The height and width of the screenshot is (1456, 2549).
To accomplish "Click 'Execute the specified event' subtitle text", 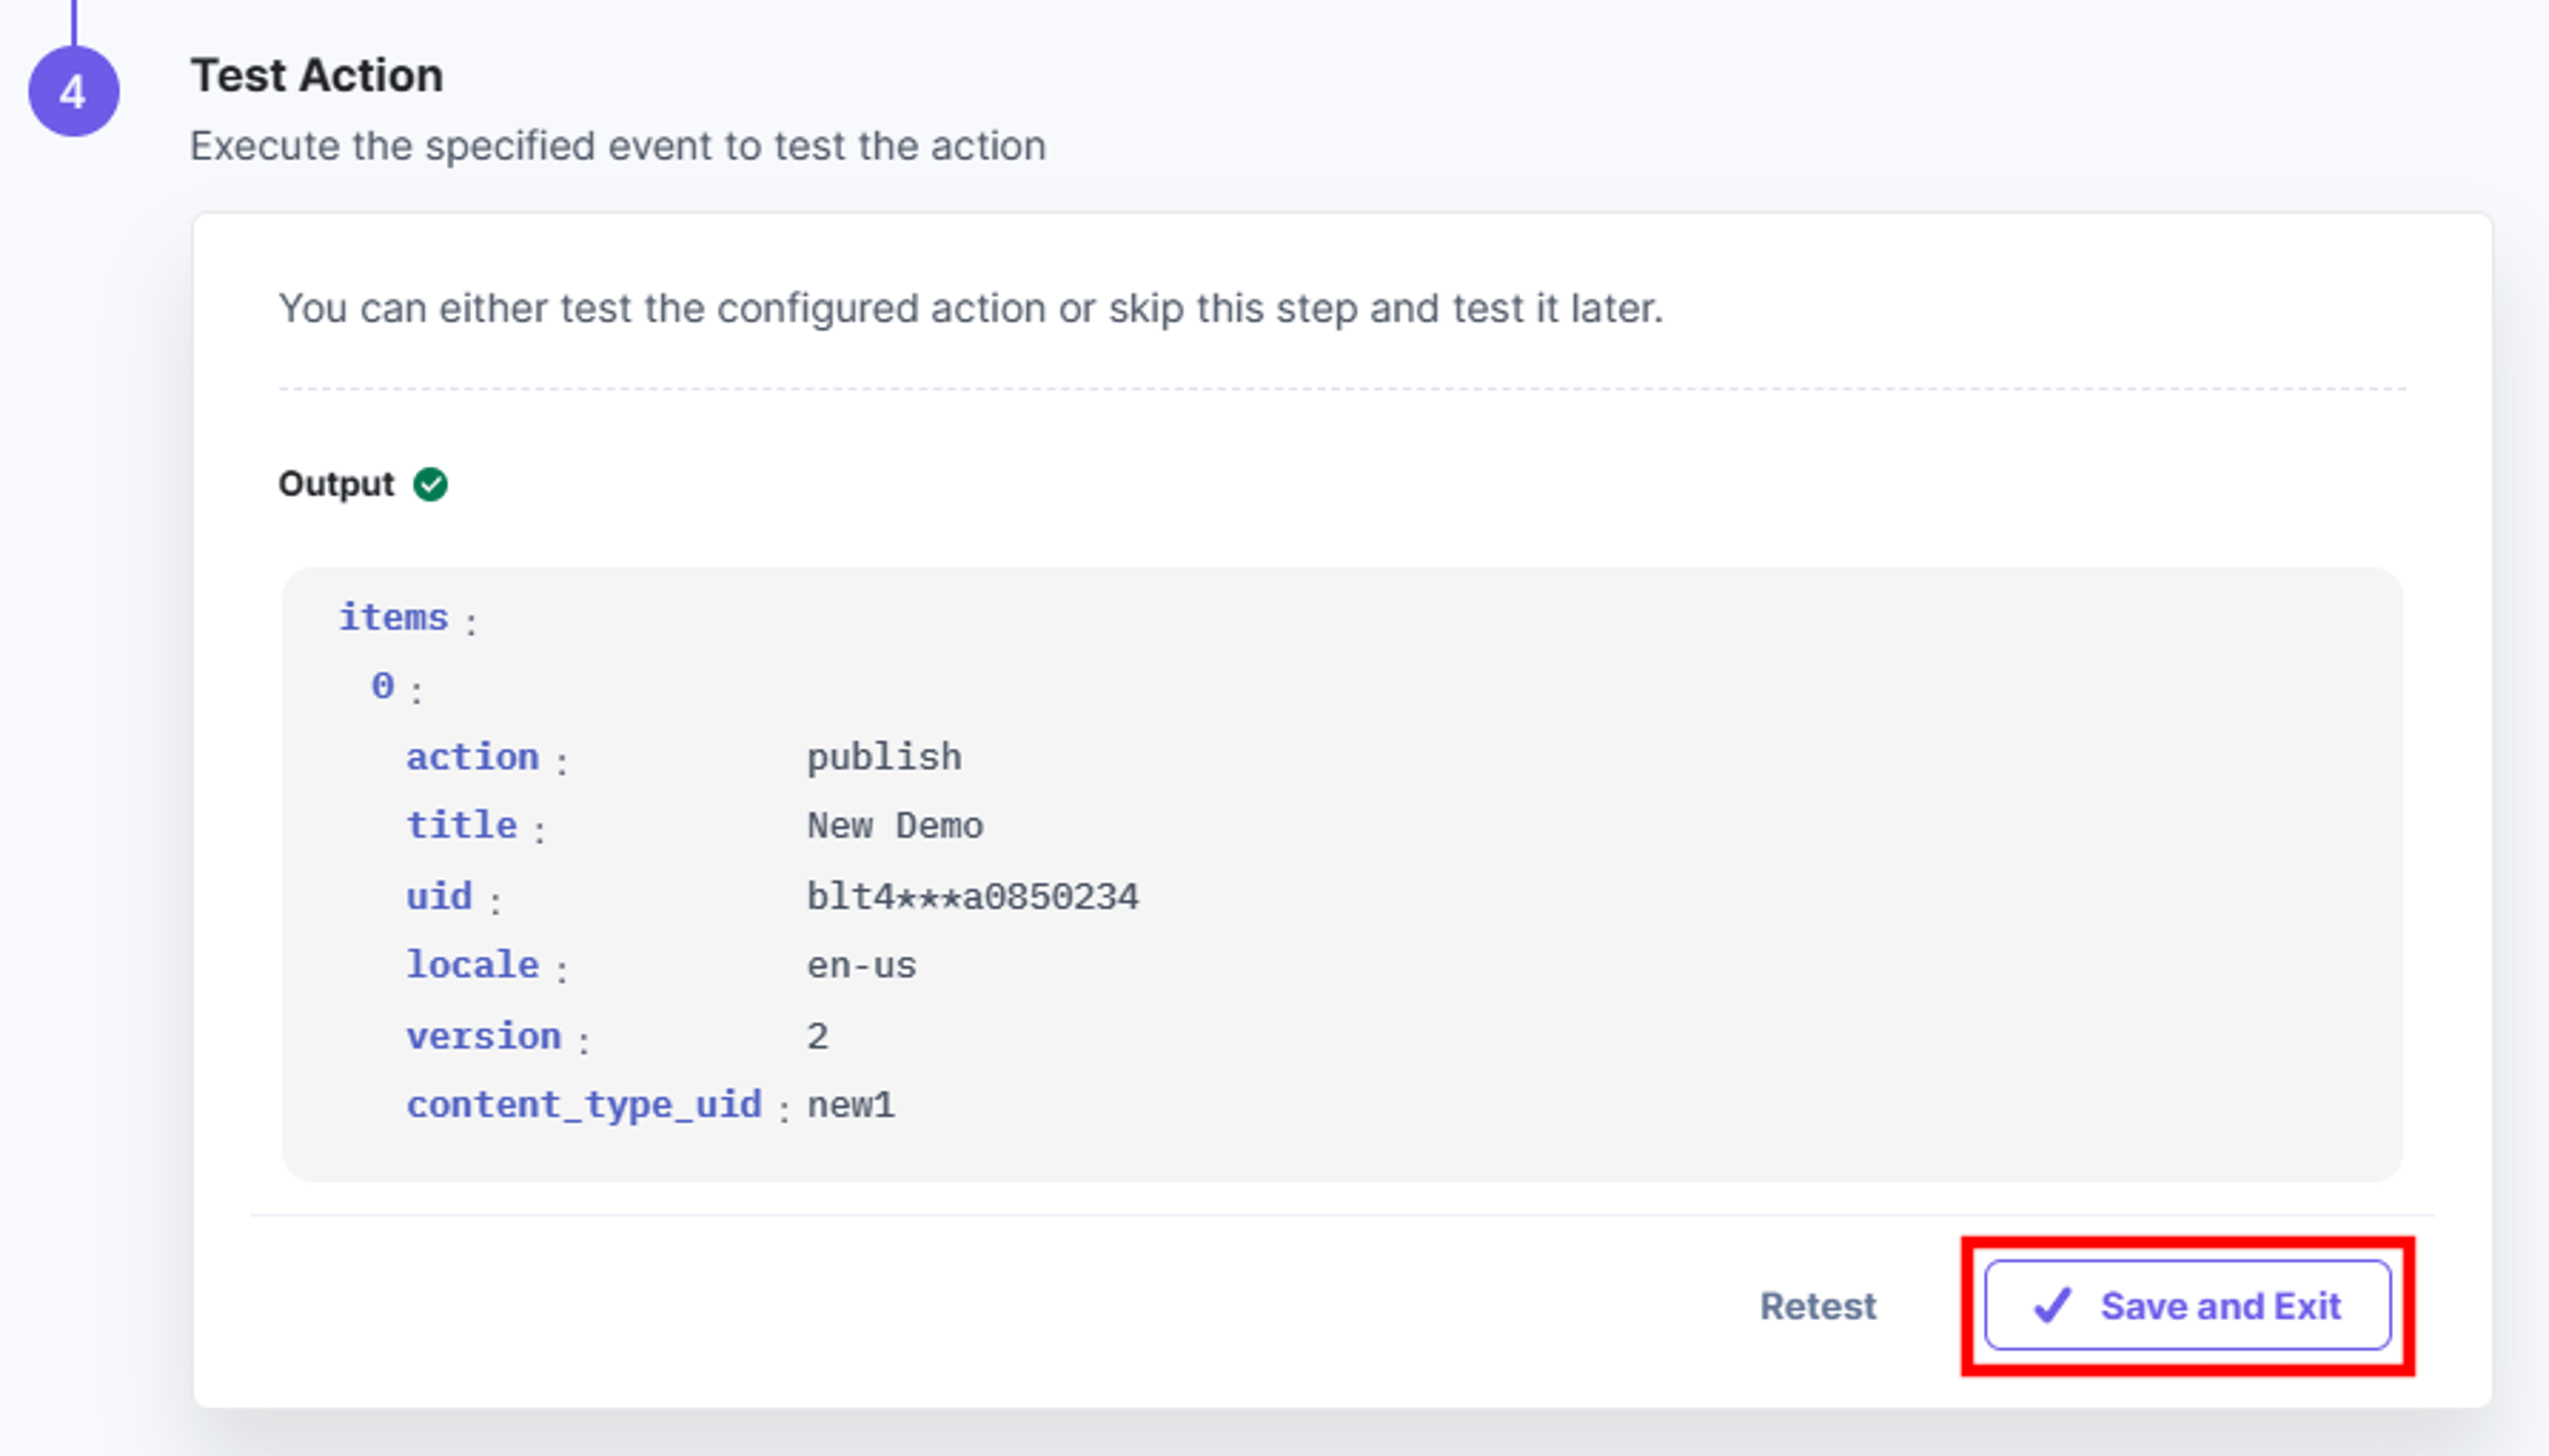I will click(x=618, y=146).
